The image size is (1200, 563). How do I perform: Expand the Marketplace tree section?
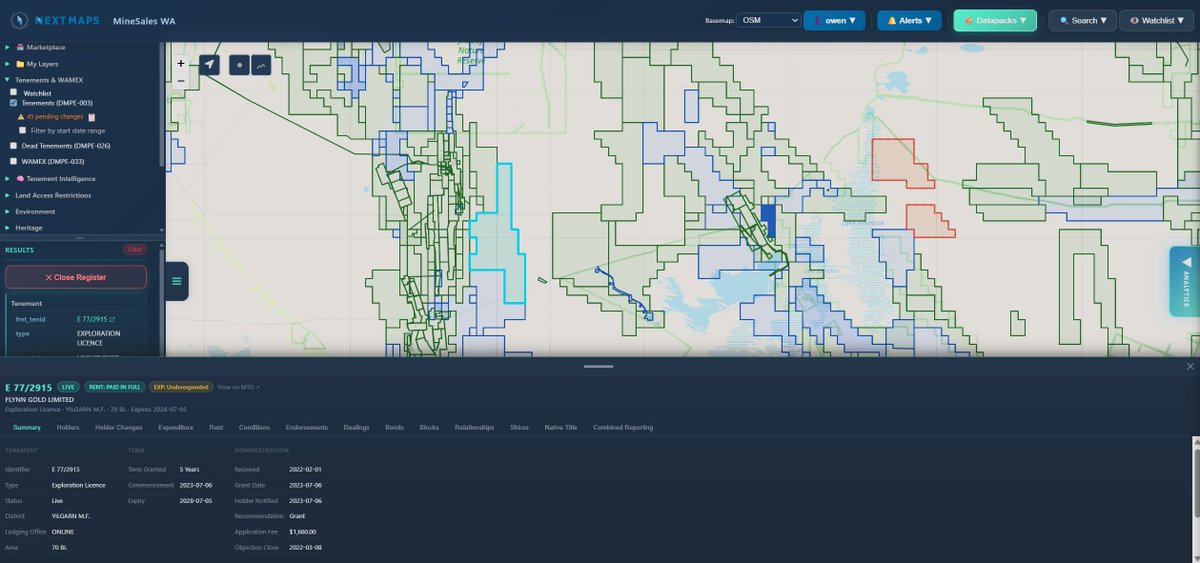(8, 47)
